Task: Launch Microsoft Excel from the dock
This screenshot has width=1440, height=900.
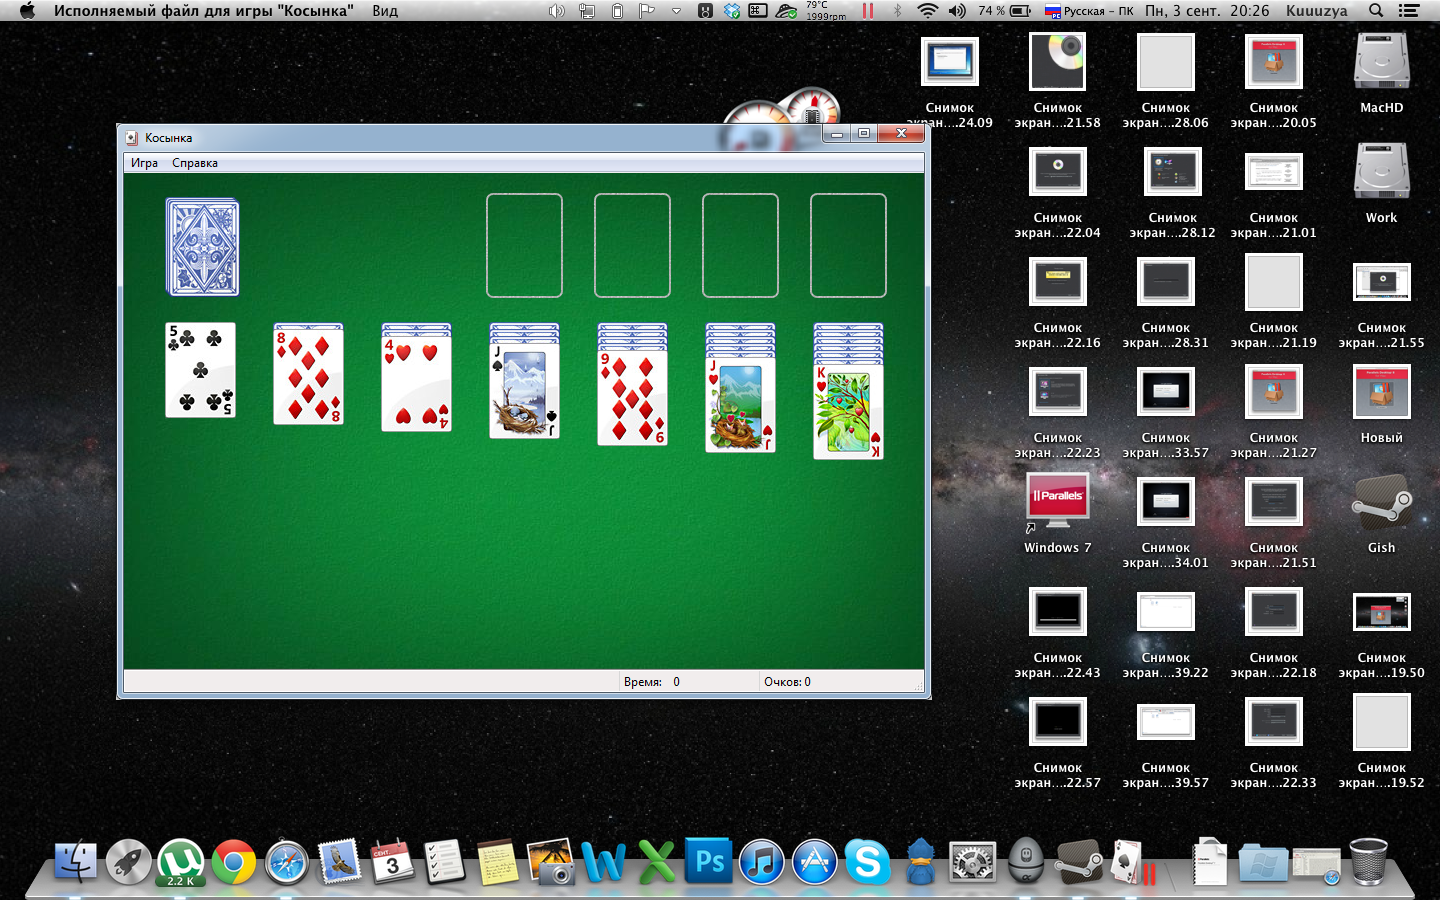Action: coord(656,862)
